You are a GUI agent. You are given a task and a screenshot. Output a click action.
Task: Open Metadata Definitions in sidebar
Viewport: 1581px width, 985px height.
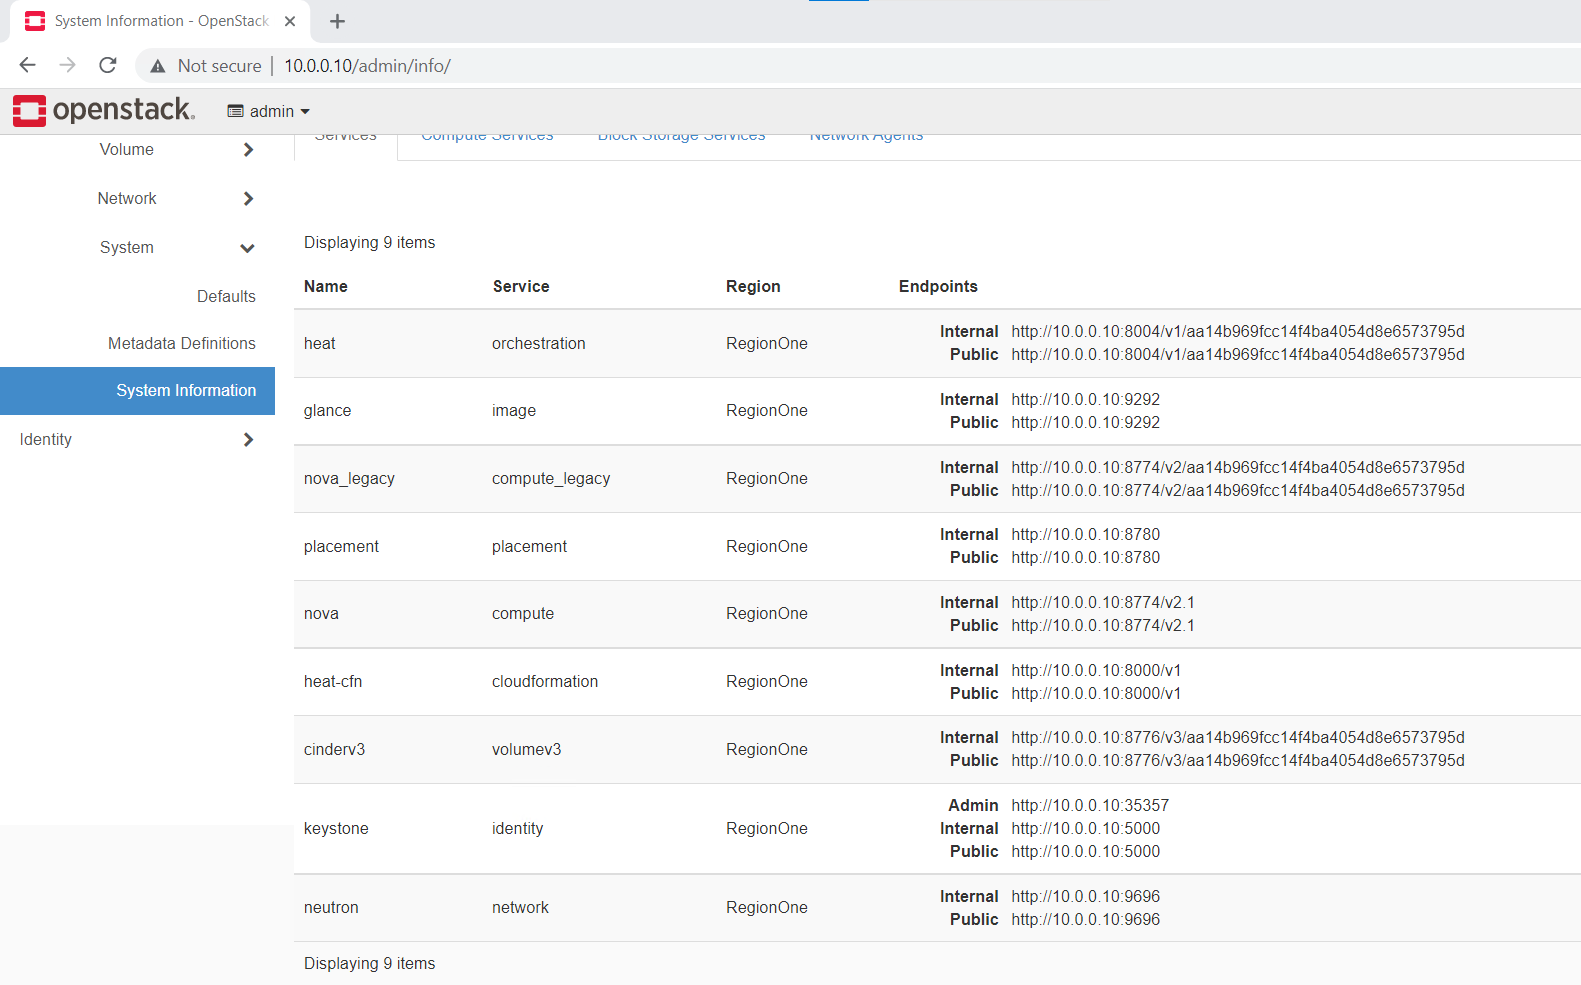(x=182, y=344)
